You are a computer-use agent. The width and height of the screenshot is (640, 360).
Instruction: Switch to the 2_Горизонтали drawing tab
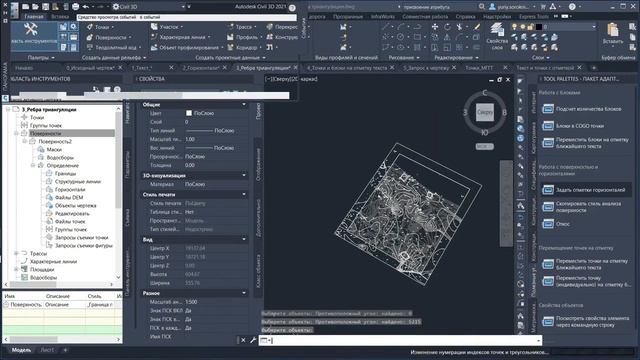click(x=201, y=68)
